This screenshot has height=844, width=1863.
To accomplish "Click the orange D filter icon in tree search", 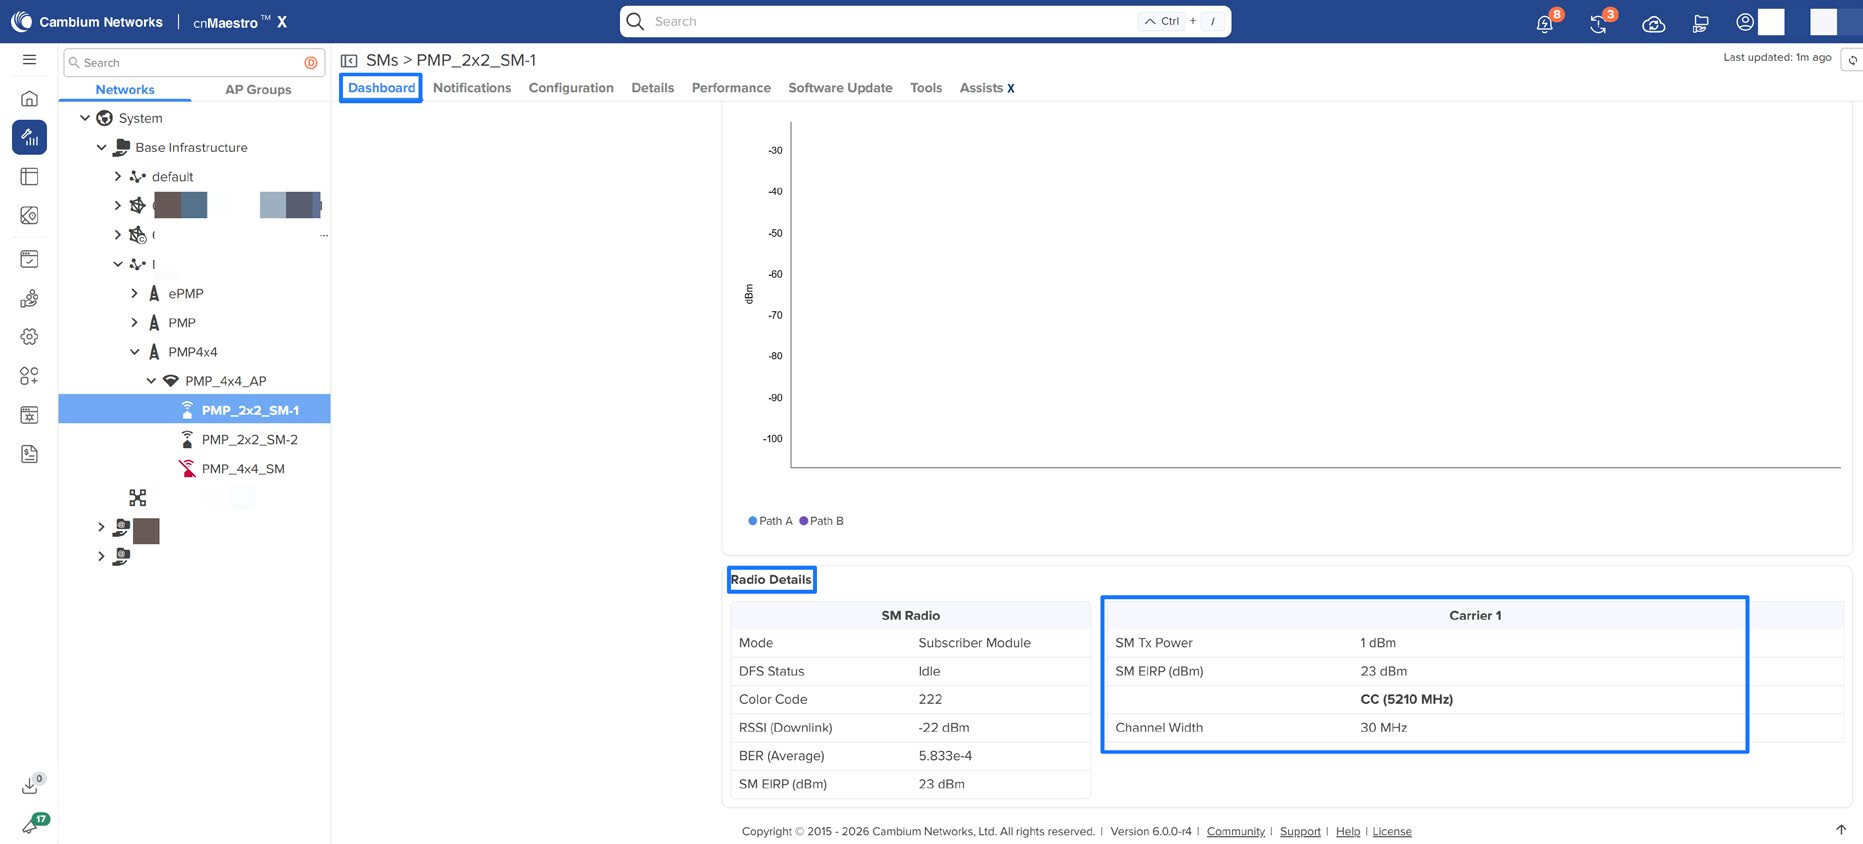I will pos(311,63).
